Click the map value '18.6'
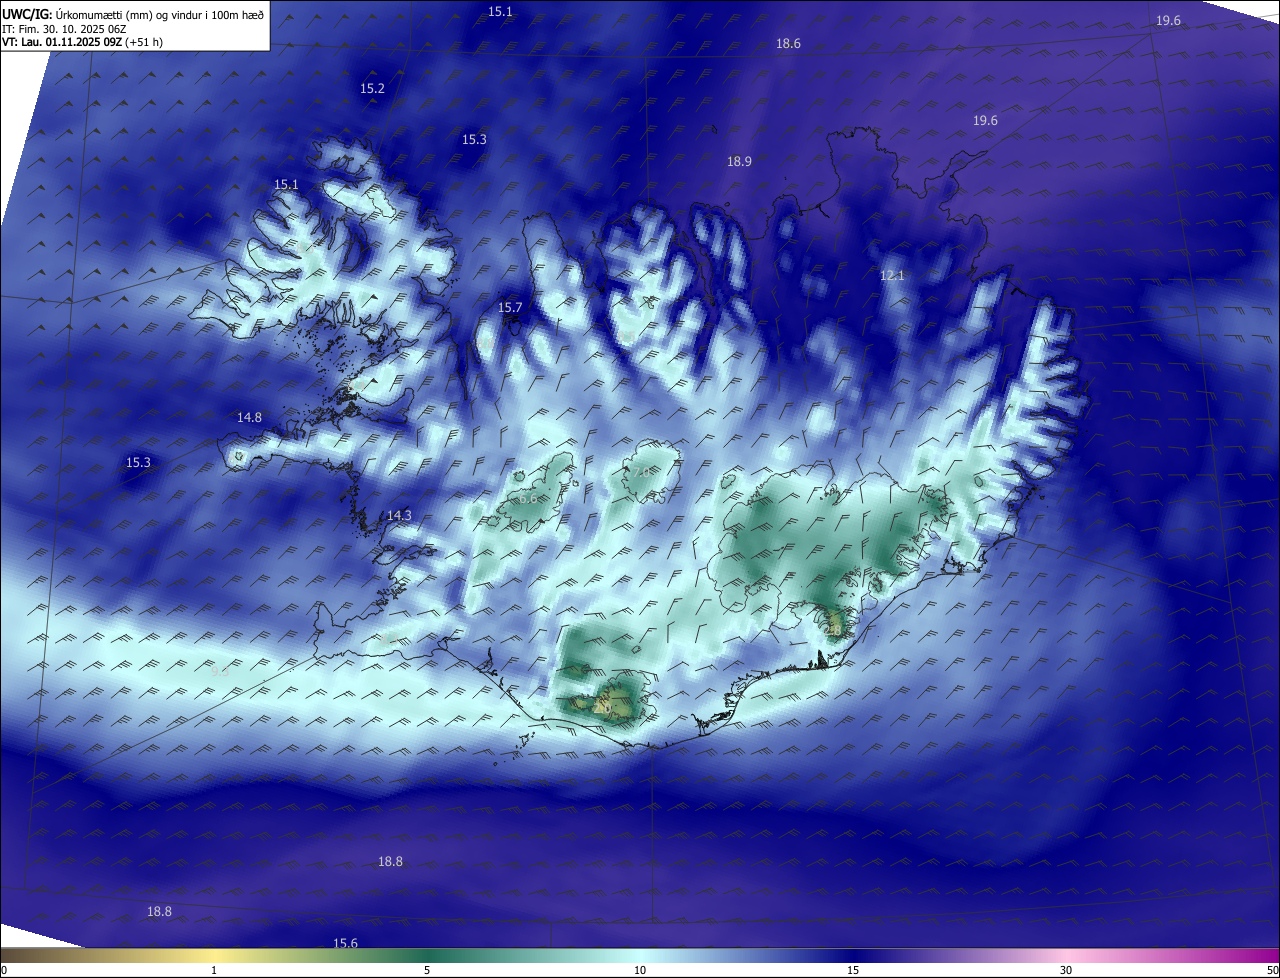 click(788, 44)
